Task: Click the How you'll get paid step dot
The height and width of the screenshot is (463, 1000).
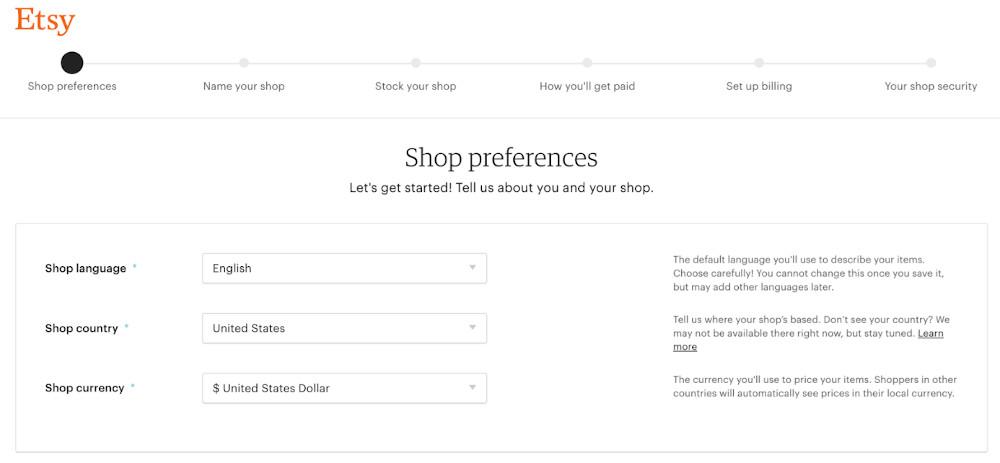Action: (587, 63)
